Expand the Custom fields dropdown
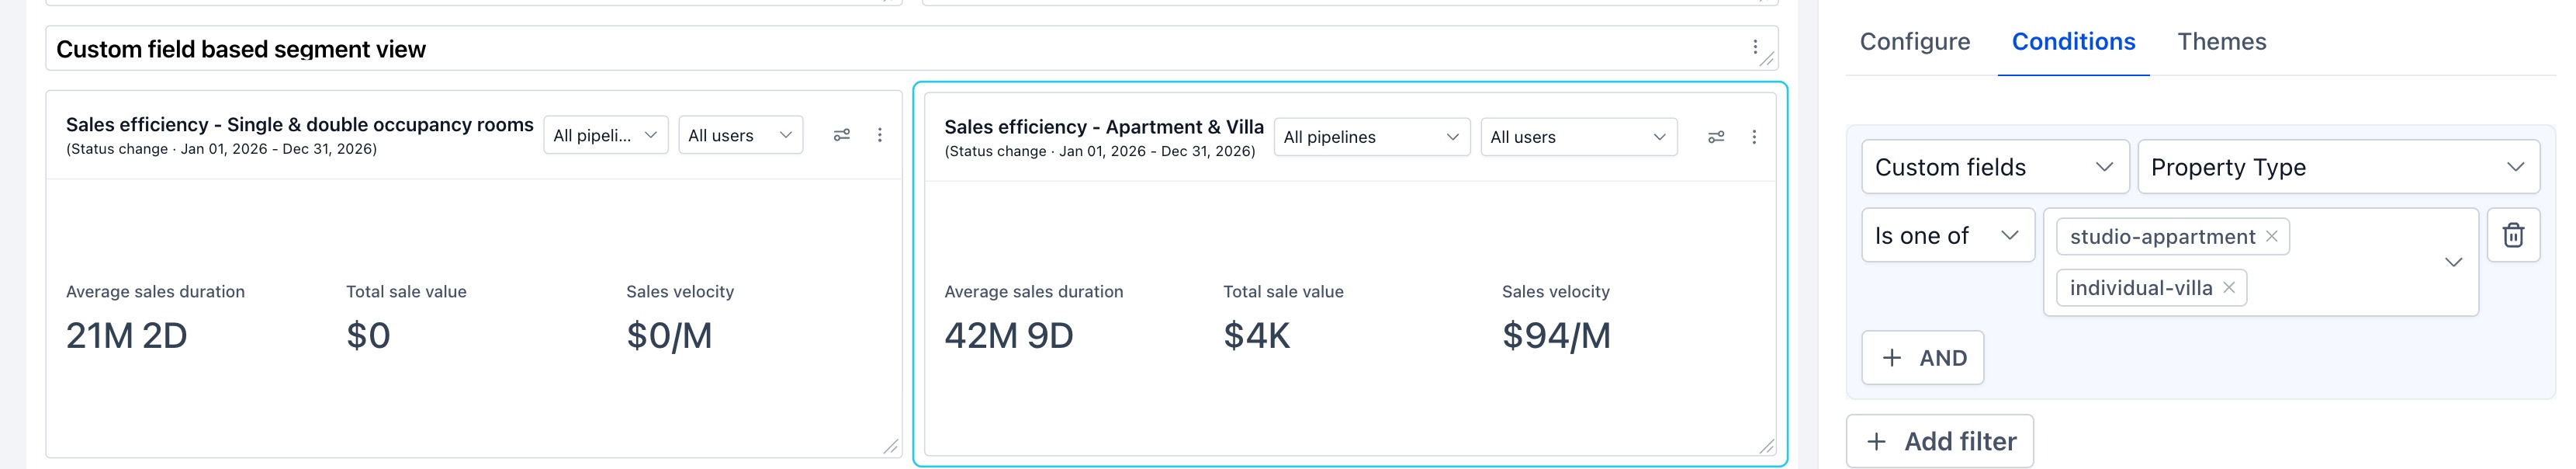Viewport: 2576px width, 469px height. click(x=1995, y=167)
